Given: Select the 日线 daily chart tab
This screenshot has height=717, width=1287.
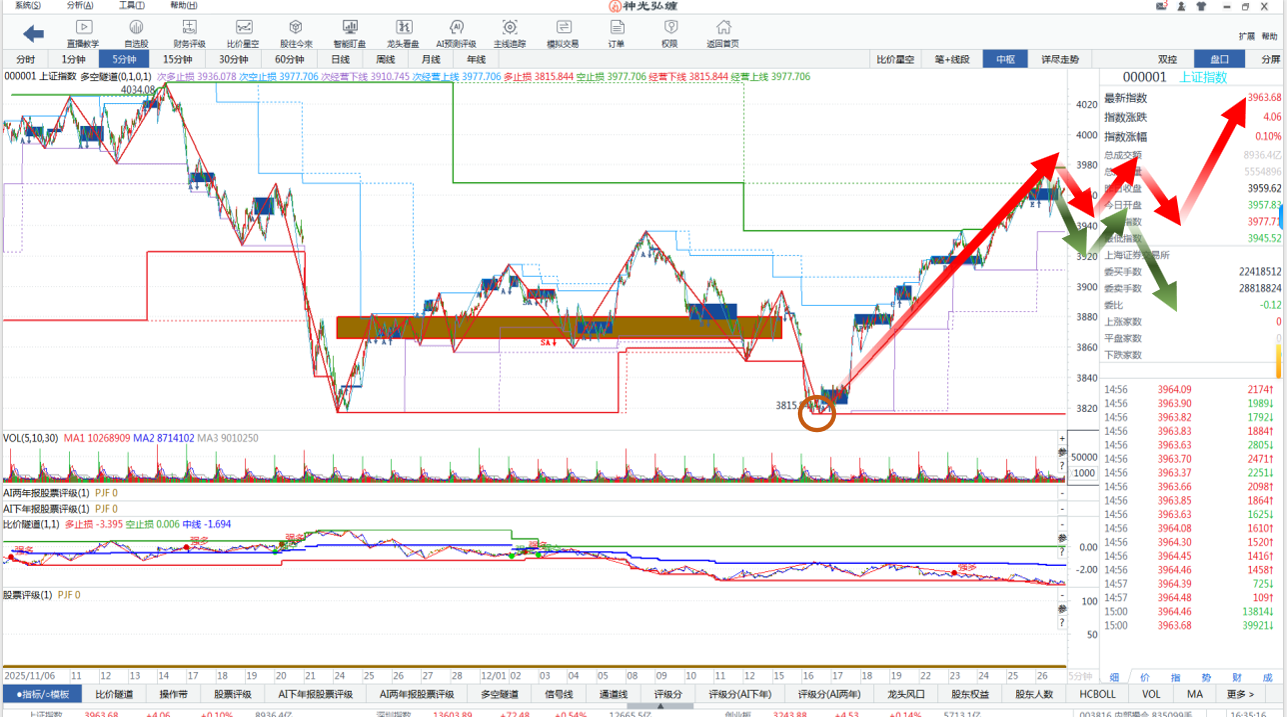Looking at the screenshot, I should coord(341,59).
